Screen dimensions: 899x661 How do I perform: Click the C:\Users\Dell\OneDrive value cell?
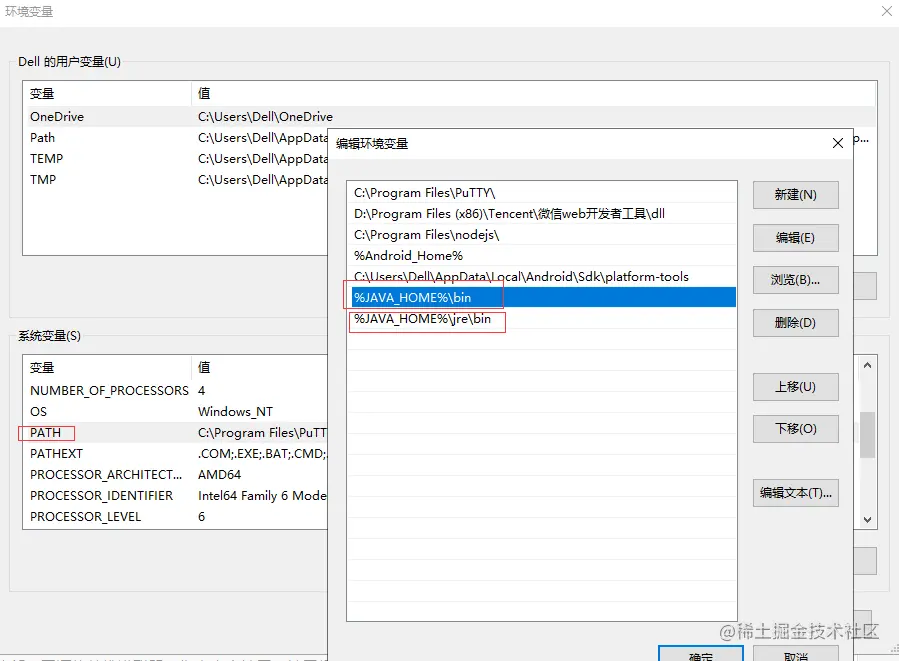(x=265, y=116)
